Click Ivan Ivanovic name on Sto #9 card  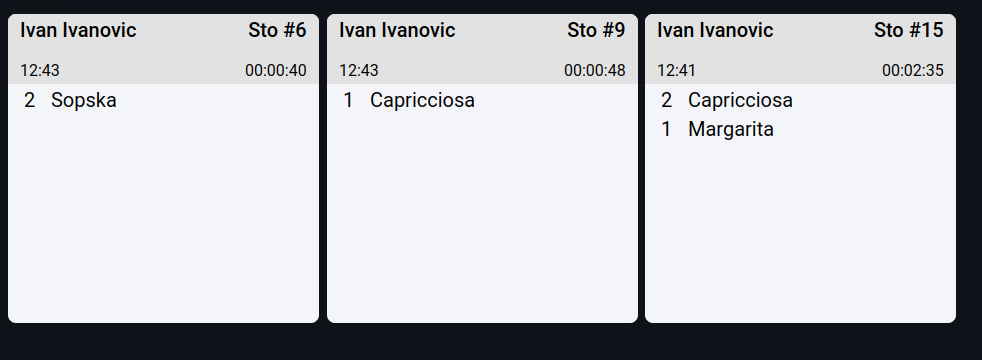tap(397, 30)
